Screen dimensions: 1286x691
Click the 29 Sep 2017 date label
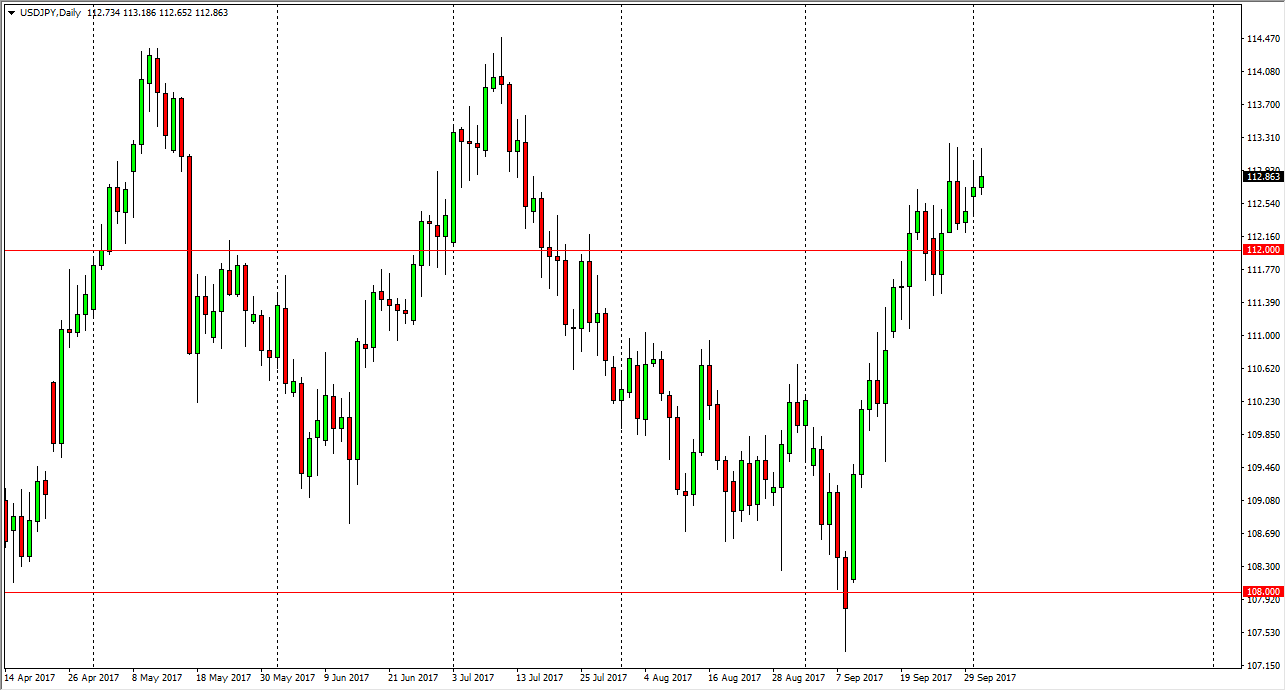(x=990, y=677)
